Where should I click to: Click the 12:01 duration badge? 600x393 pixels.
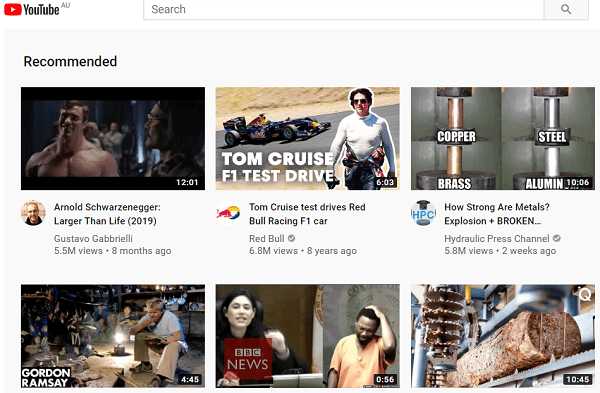pos(187,182)
